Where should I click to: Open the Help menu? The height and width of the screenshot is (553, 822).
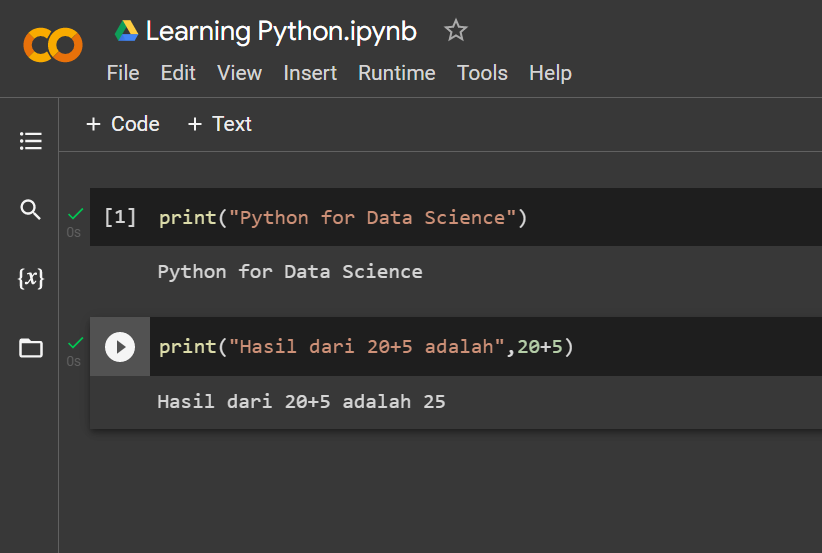coord(550,73)
